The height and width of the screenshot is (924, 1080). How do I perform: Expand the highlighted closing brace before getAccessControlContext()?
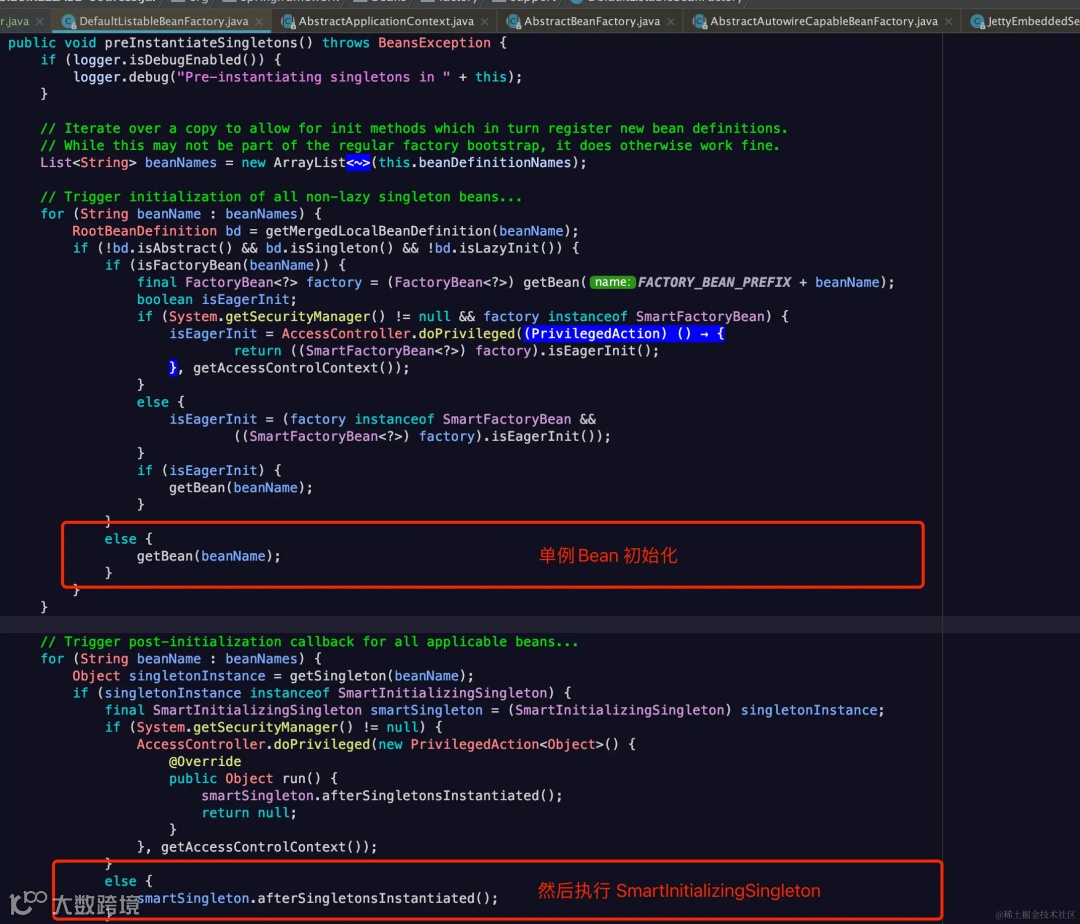tap(173, 368)
